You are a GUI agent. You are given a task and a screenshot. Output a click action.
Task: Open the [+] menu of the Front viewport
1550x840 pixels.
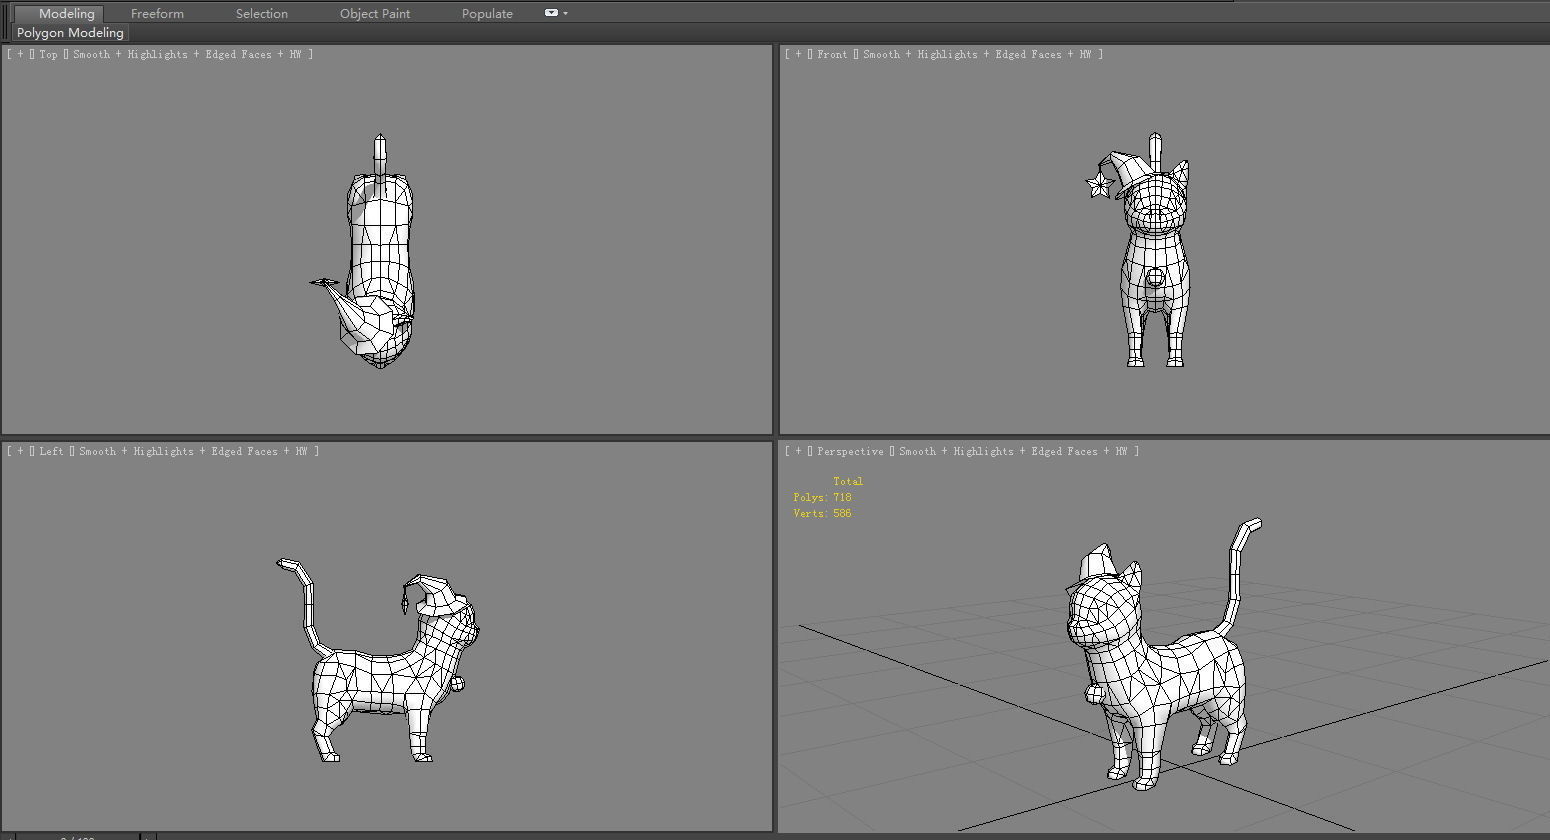(x=798, y=54)
